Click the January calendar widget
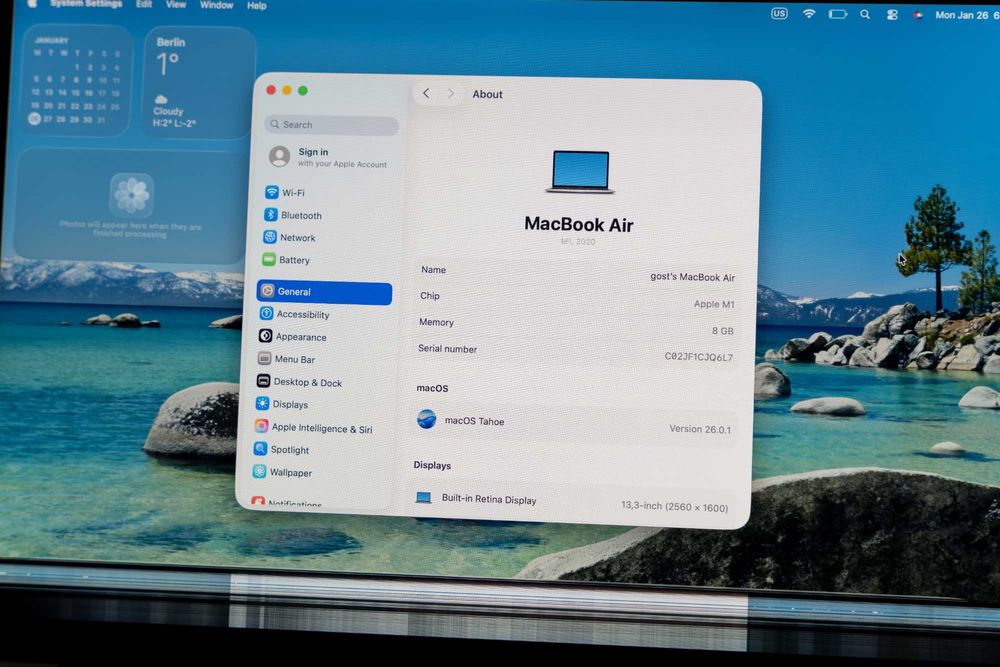The width and height of the screenshot is (1000, 667). click(x=77, y=80)
